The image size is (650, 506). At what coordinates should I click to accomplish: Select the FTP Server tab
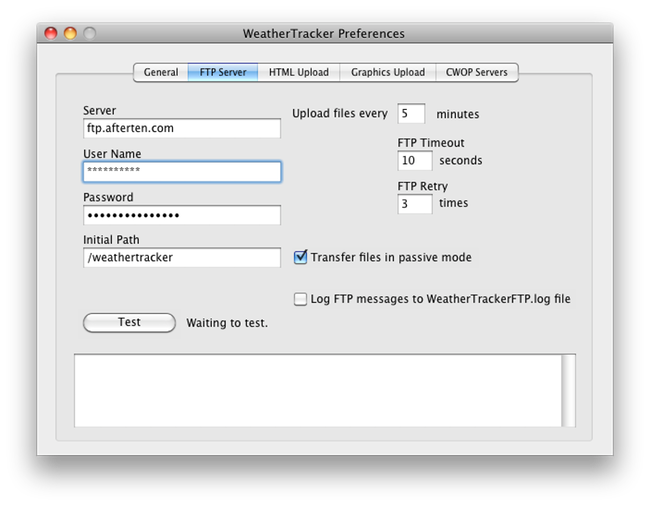[223, 73]
